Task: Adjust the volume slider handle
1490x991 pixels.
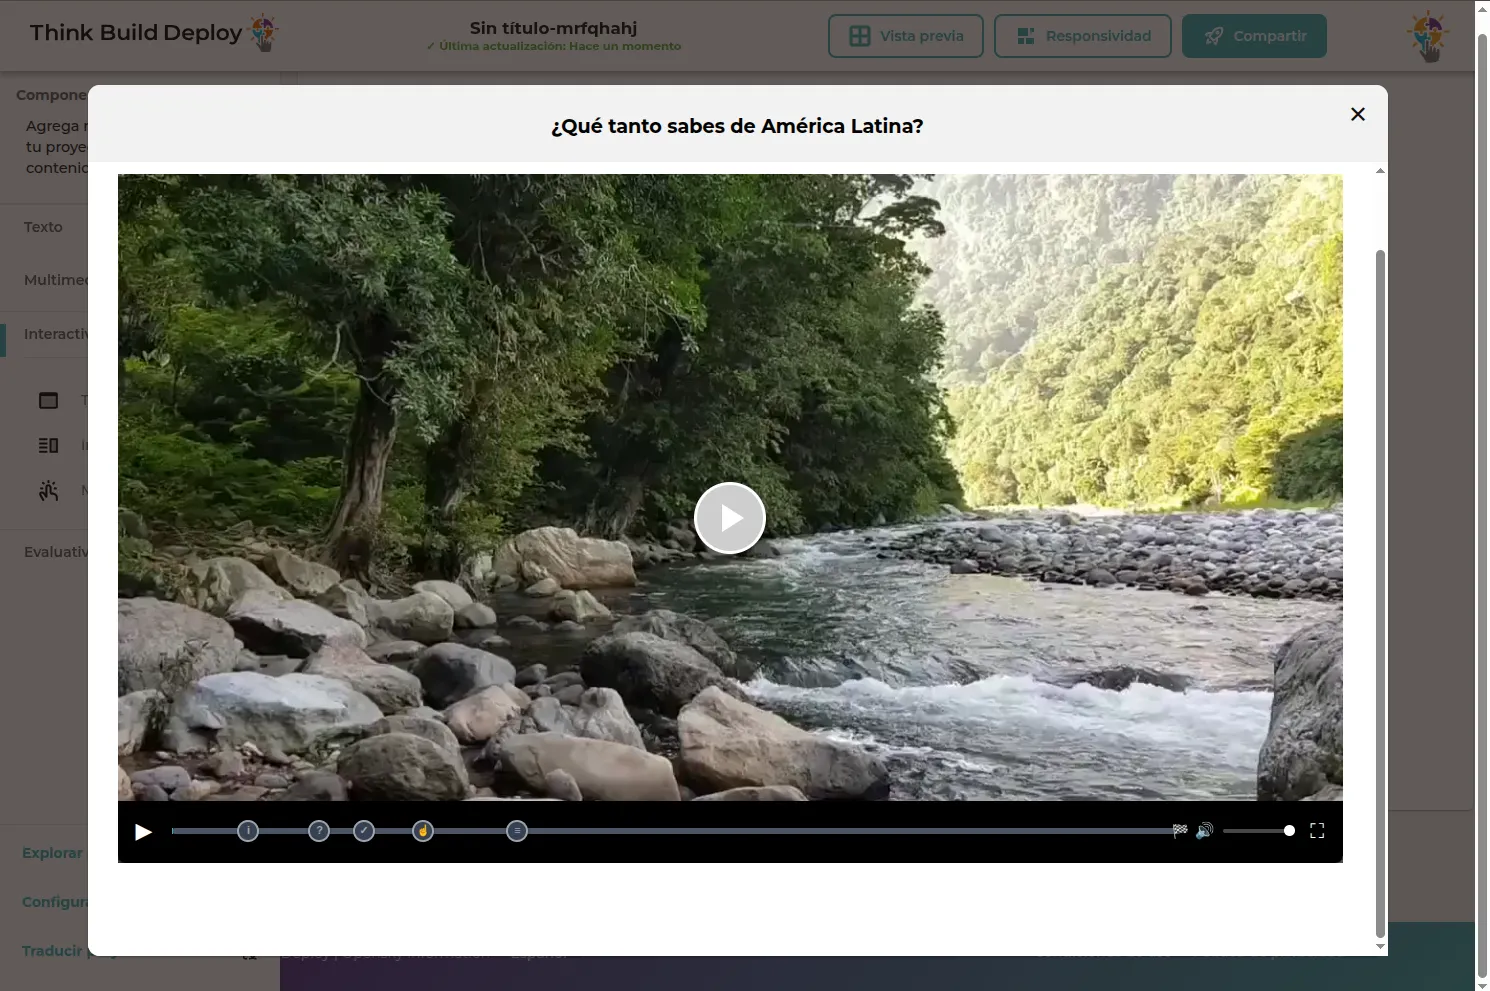Action: click(1289, 831)
